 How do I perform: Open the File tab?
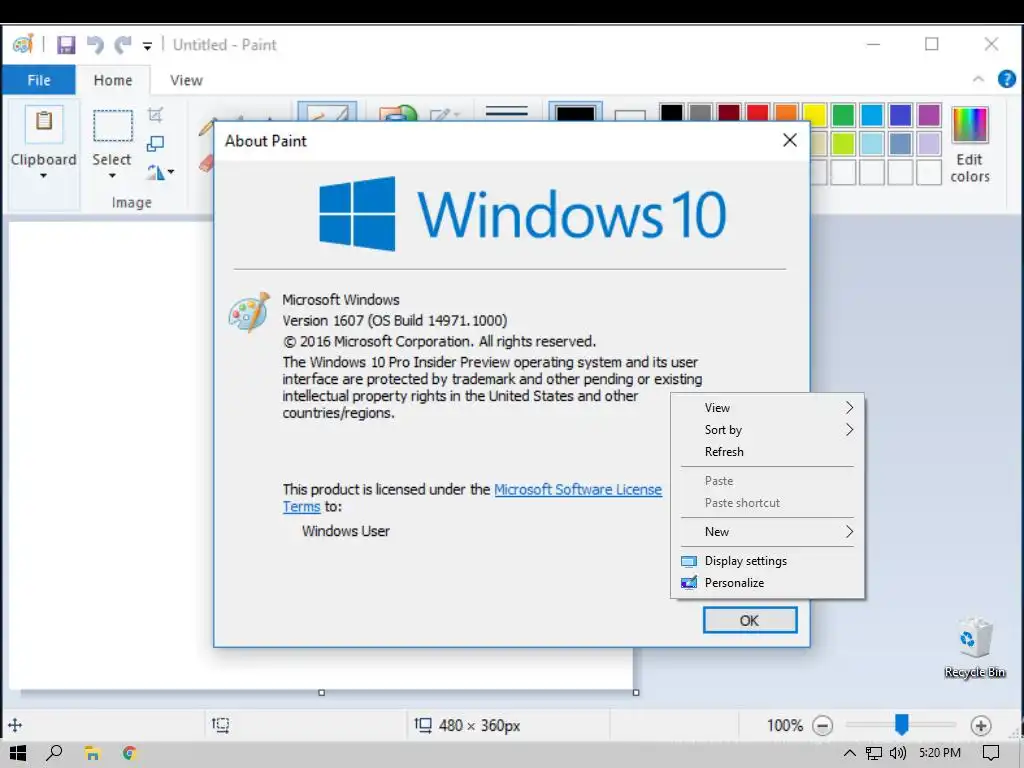(x=39, y=80)
